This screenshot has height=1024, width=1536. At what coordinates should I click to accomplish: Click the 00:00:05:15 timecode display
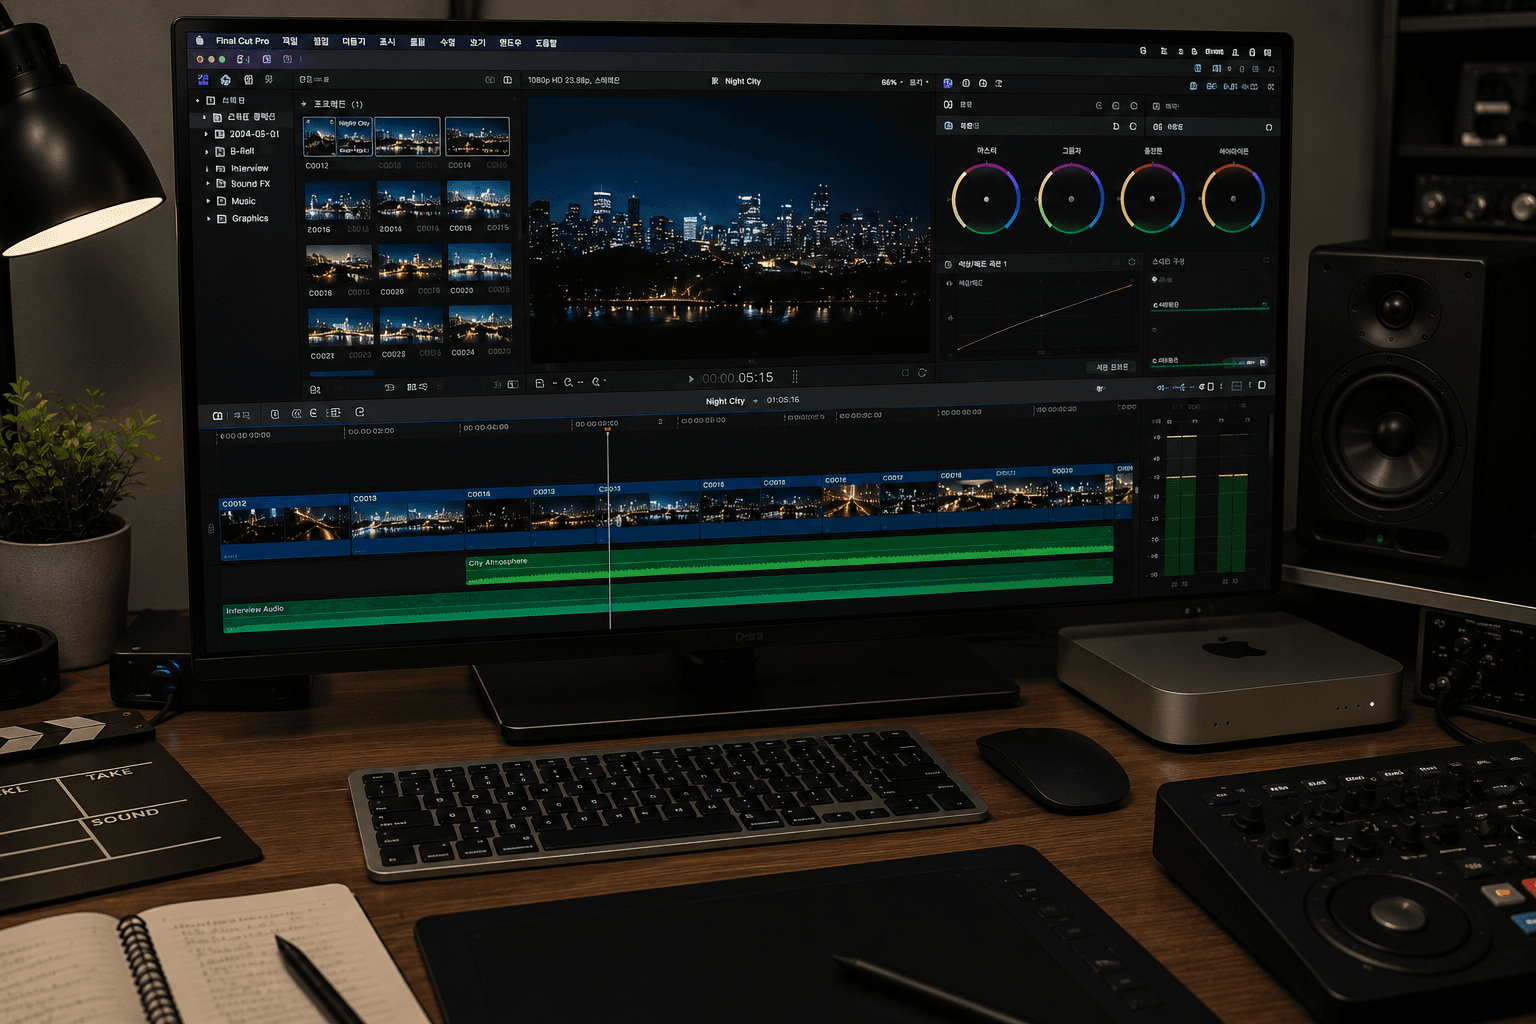click(x=738, y=378)
